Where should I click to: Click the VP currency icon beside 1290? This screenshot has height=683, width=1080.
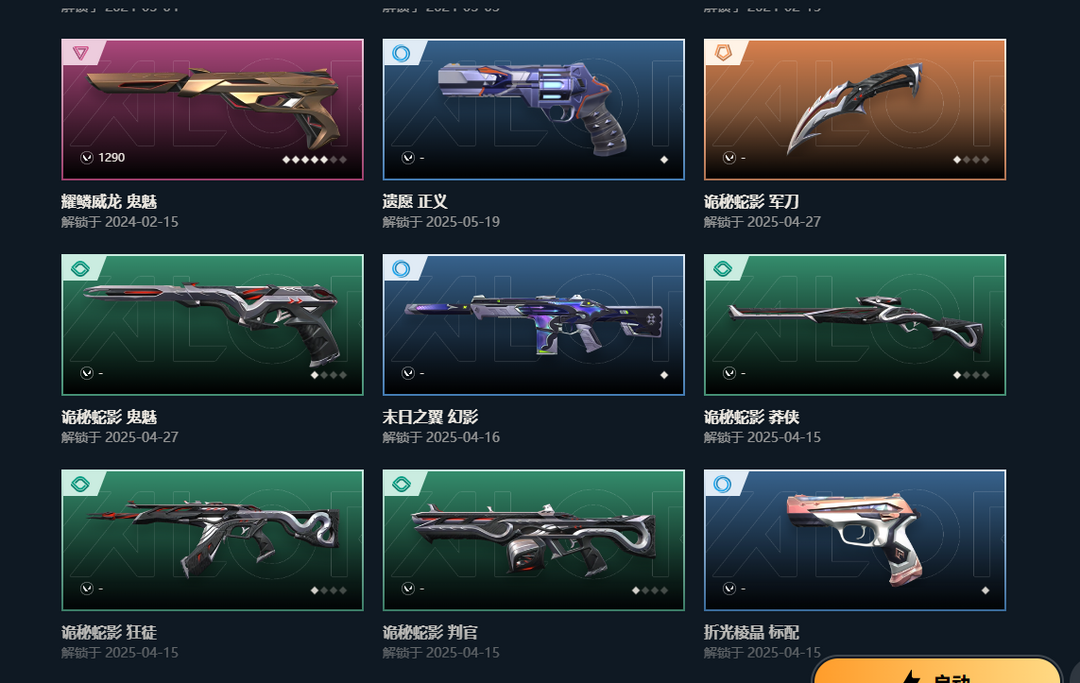point(87,158)
